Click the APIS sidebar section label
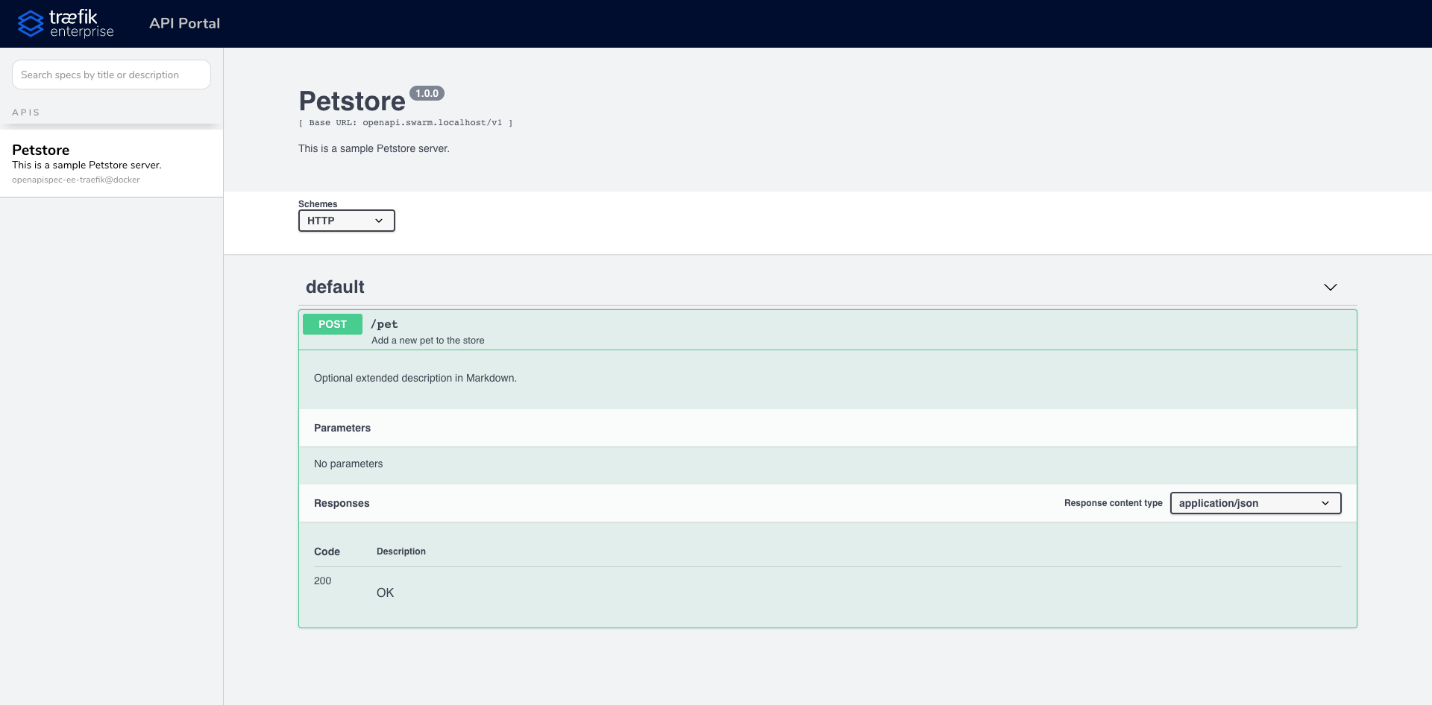This screenshot has height=705, width=1432. pyautogui.click(x=24, y=111)
